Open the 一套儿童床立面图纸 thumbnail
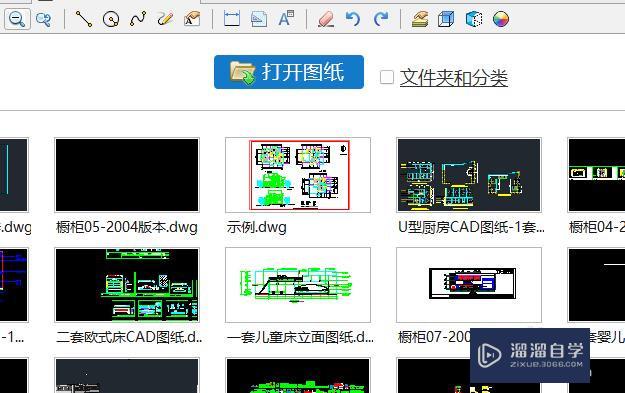Viewport: 625px width, 393px height. [x=298, y=285]
